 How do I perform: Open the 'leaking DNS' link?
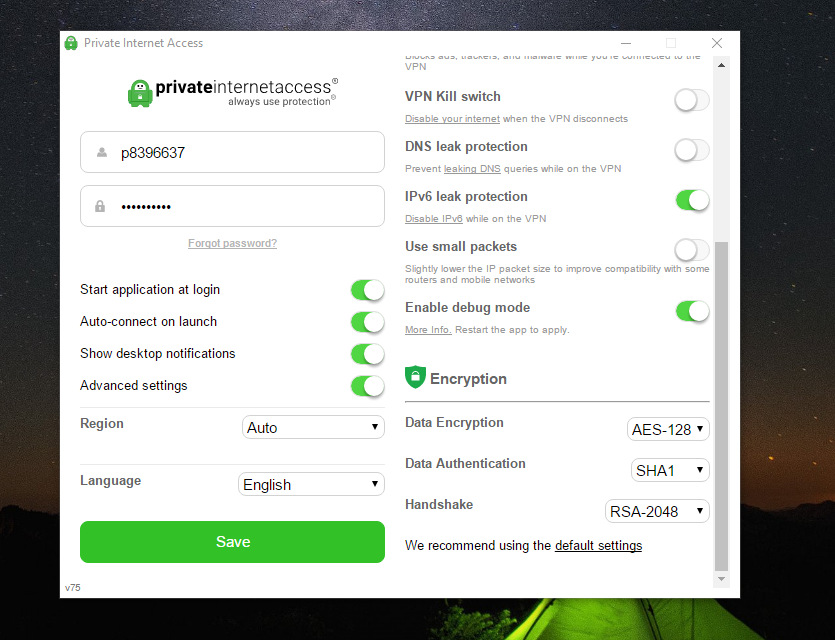point(472,169)
